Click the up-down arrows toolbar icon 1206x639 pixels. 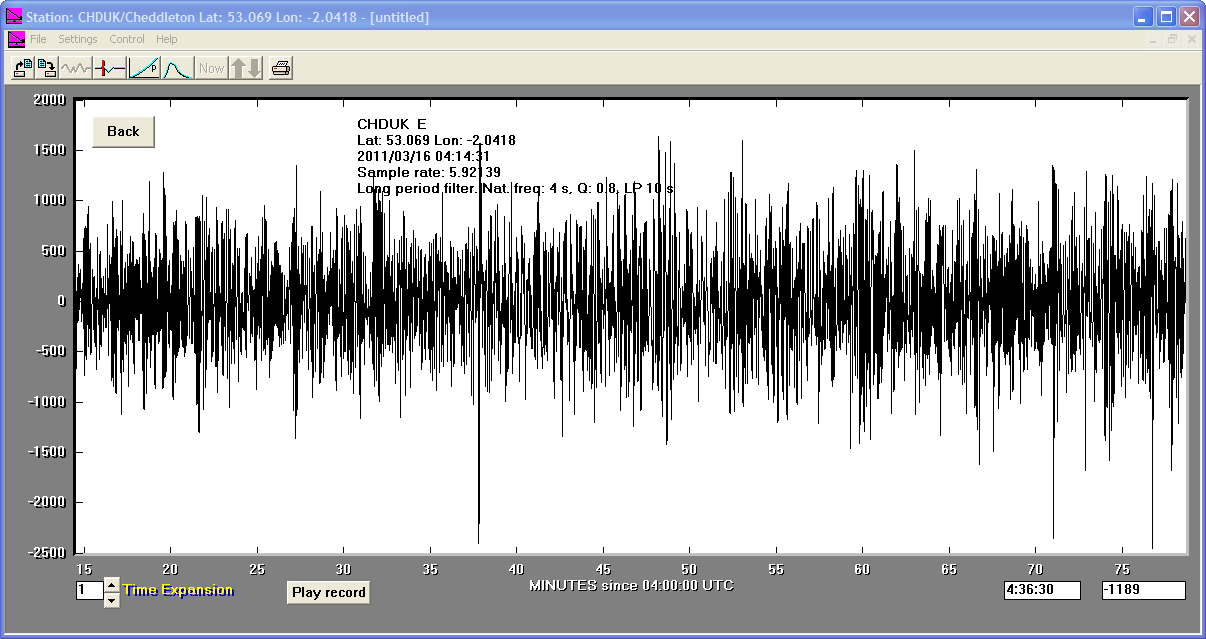click(245, 68)
